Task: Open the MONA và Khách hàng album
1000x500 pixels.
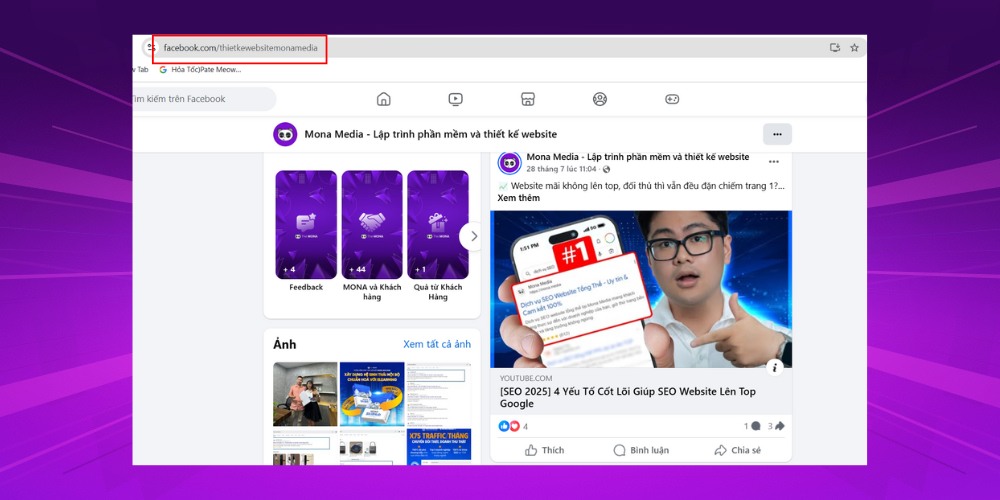Action: (x=372, y=224)
